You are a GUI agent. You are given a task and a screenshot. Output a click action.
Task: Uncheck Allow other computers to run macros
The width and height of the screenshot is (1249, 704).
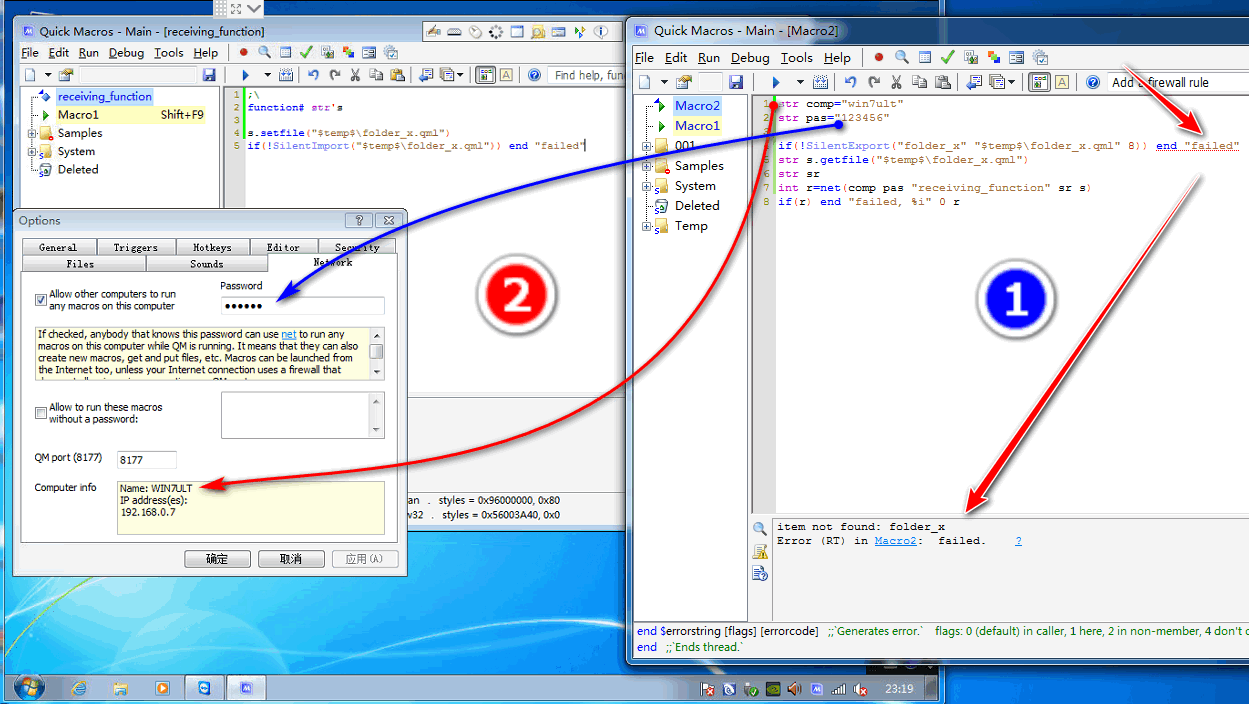(41, 299)
